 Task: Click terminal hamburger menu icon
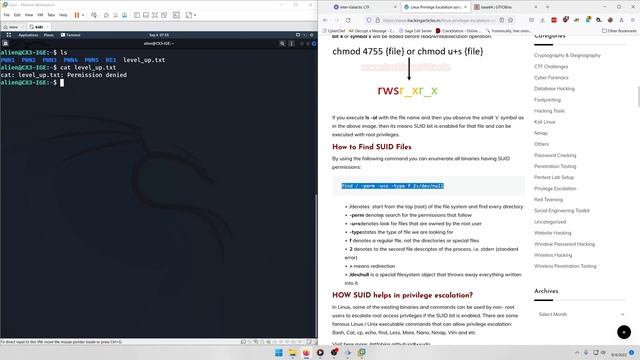291,43
